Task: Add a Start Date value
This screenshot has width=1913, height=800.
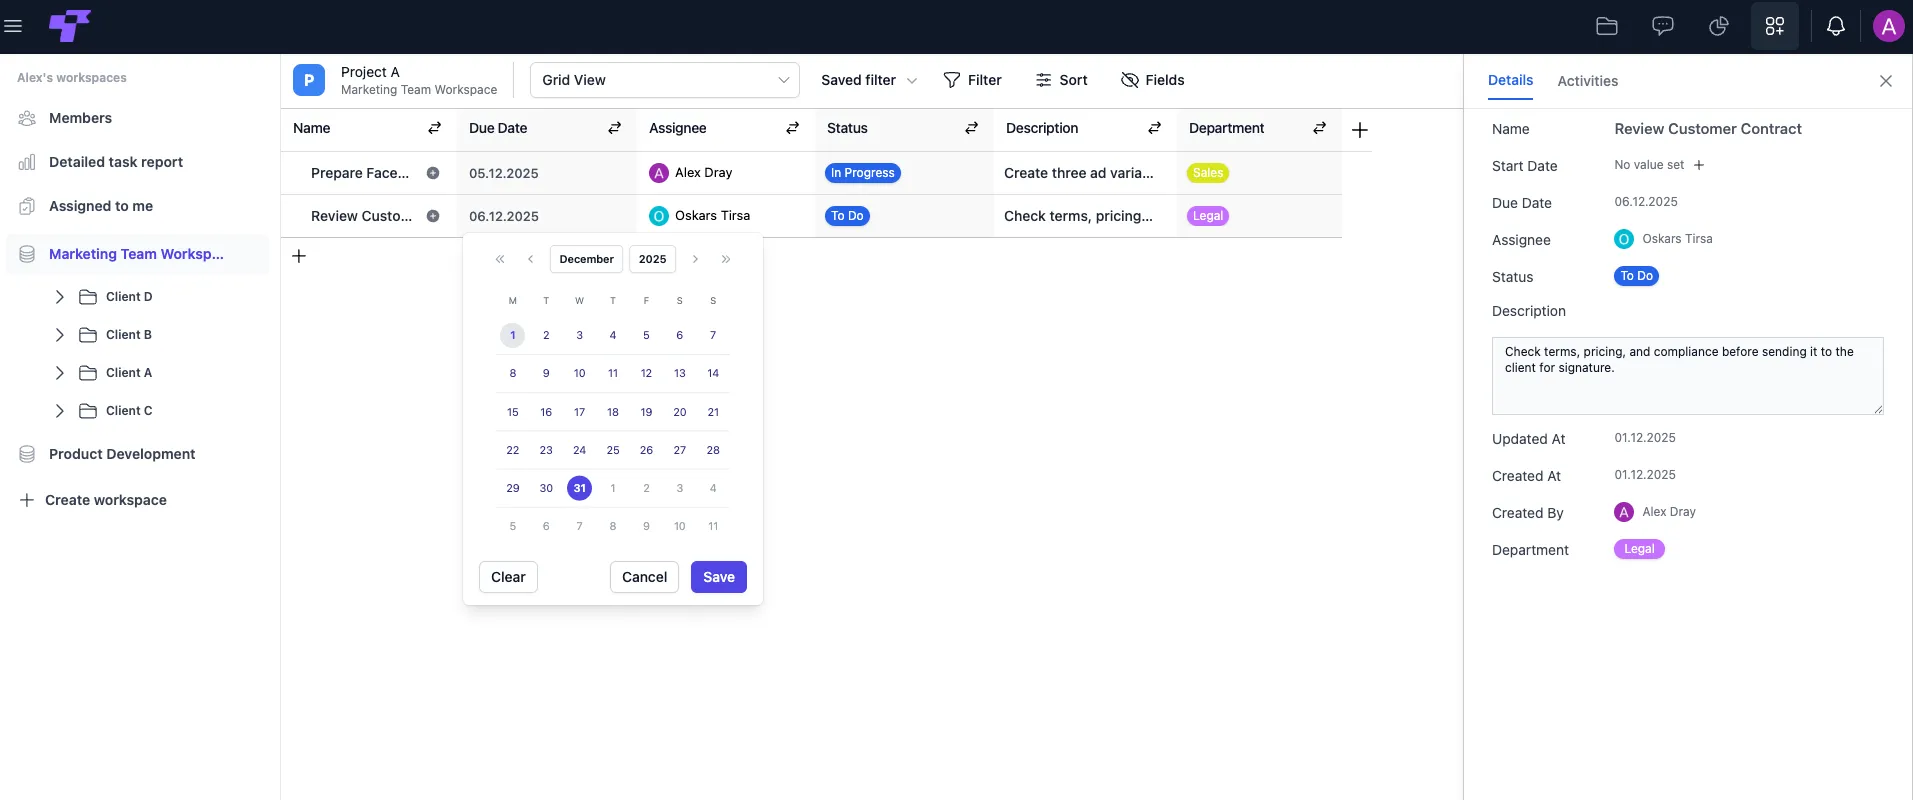Action: coord(1698,165)
